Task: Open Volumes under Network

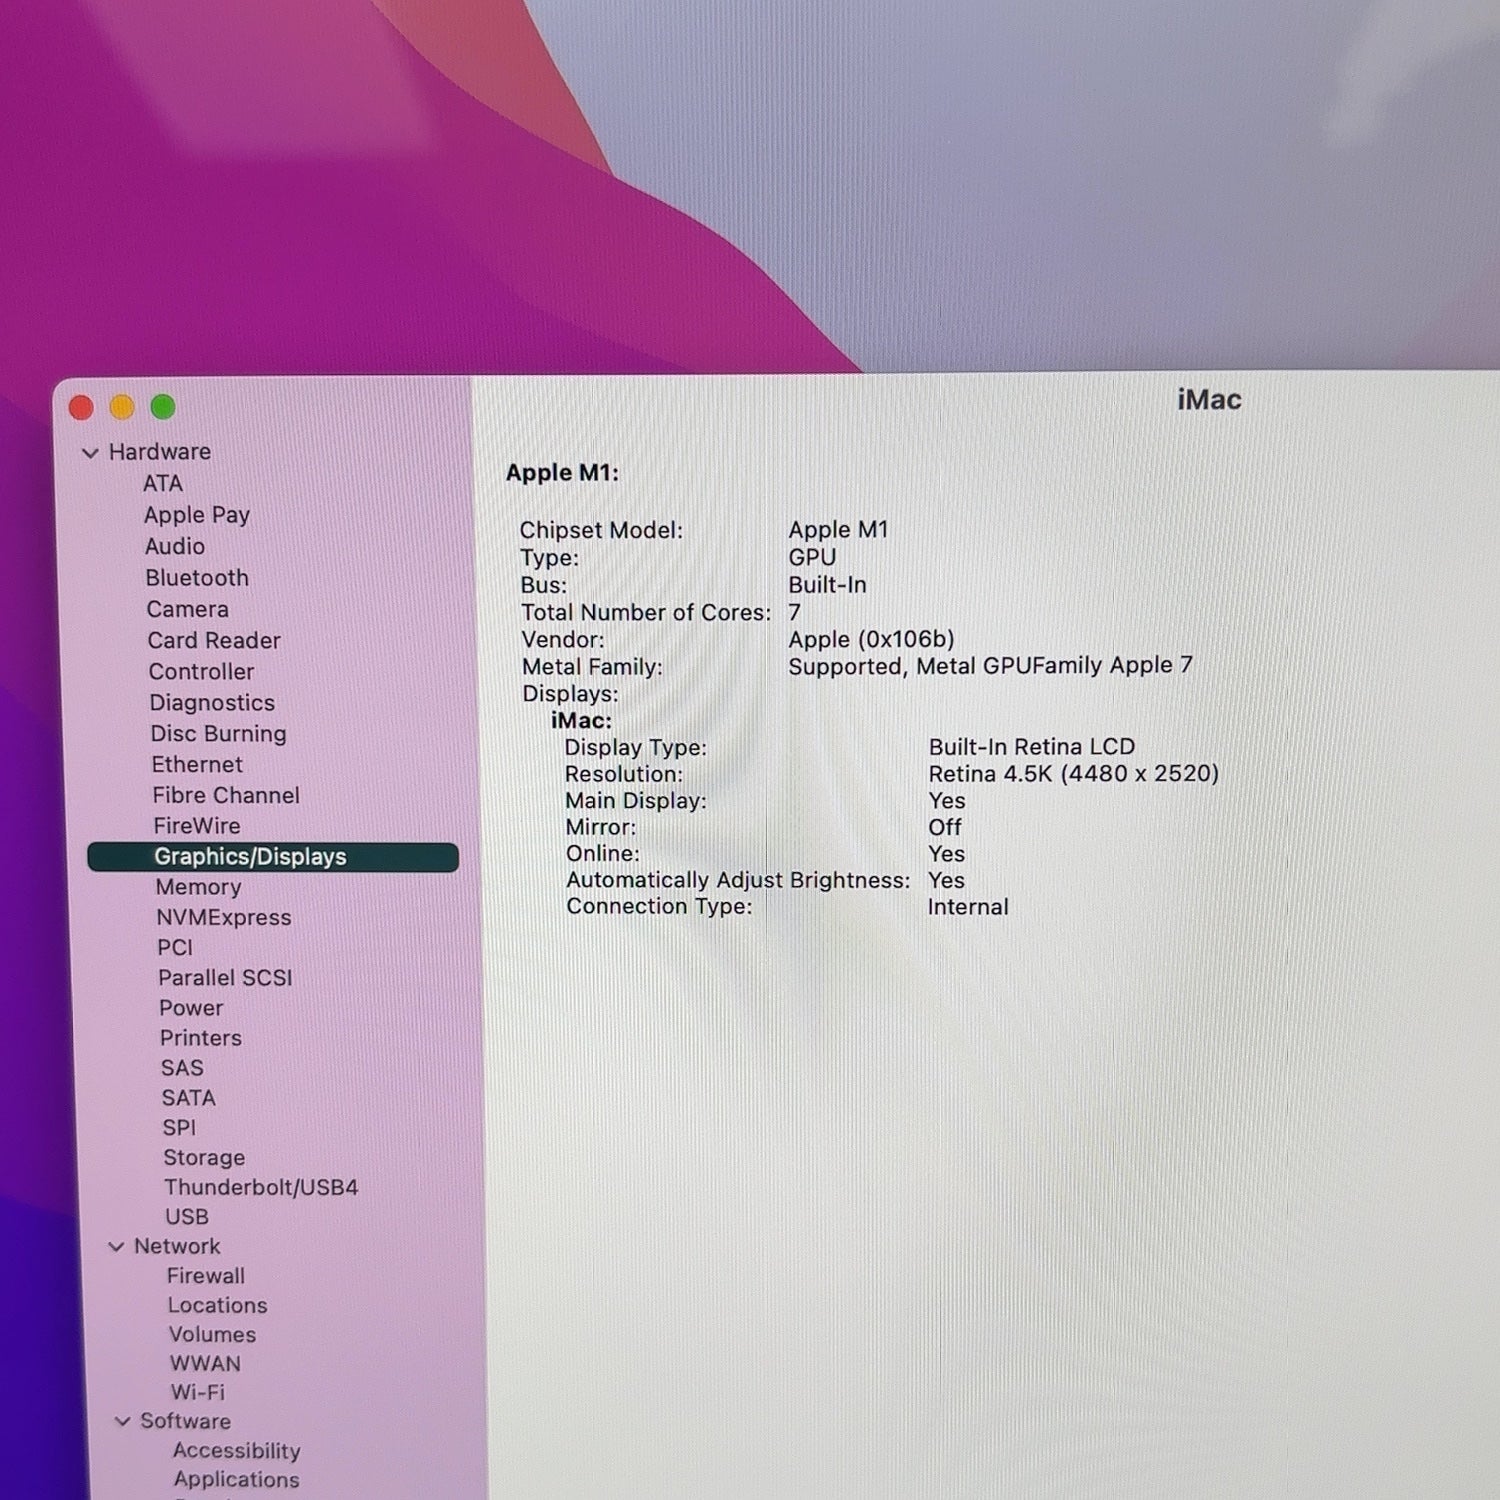Action: point(213,1335)
